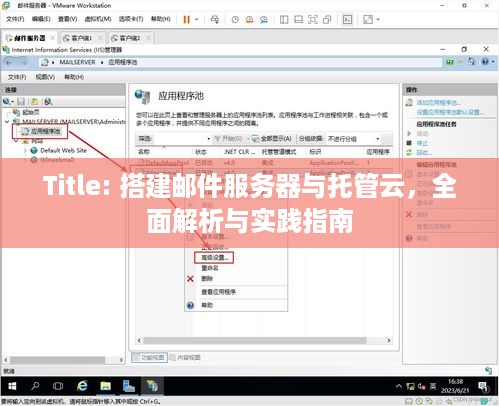Select 应用程序池 in the connections tree
This screenshot has width=499, height=406.
pyautogui.click(x=45, y=131)
